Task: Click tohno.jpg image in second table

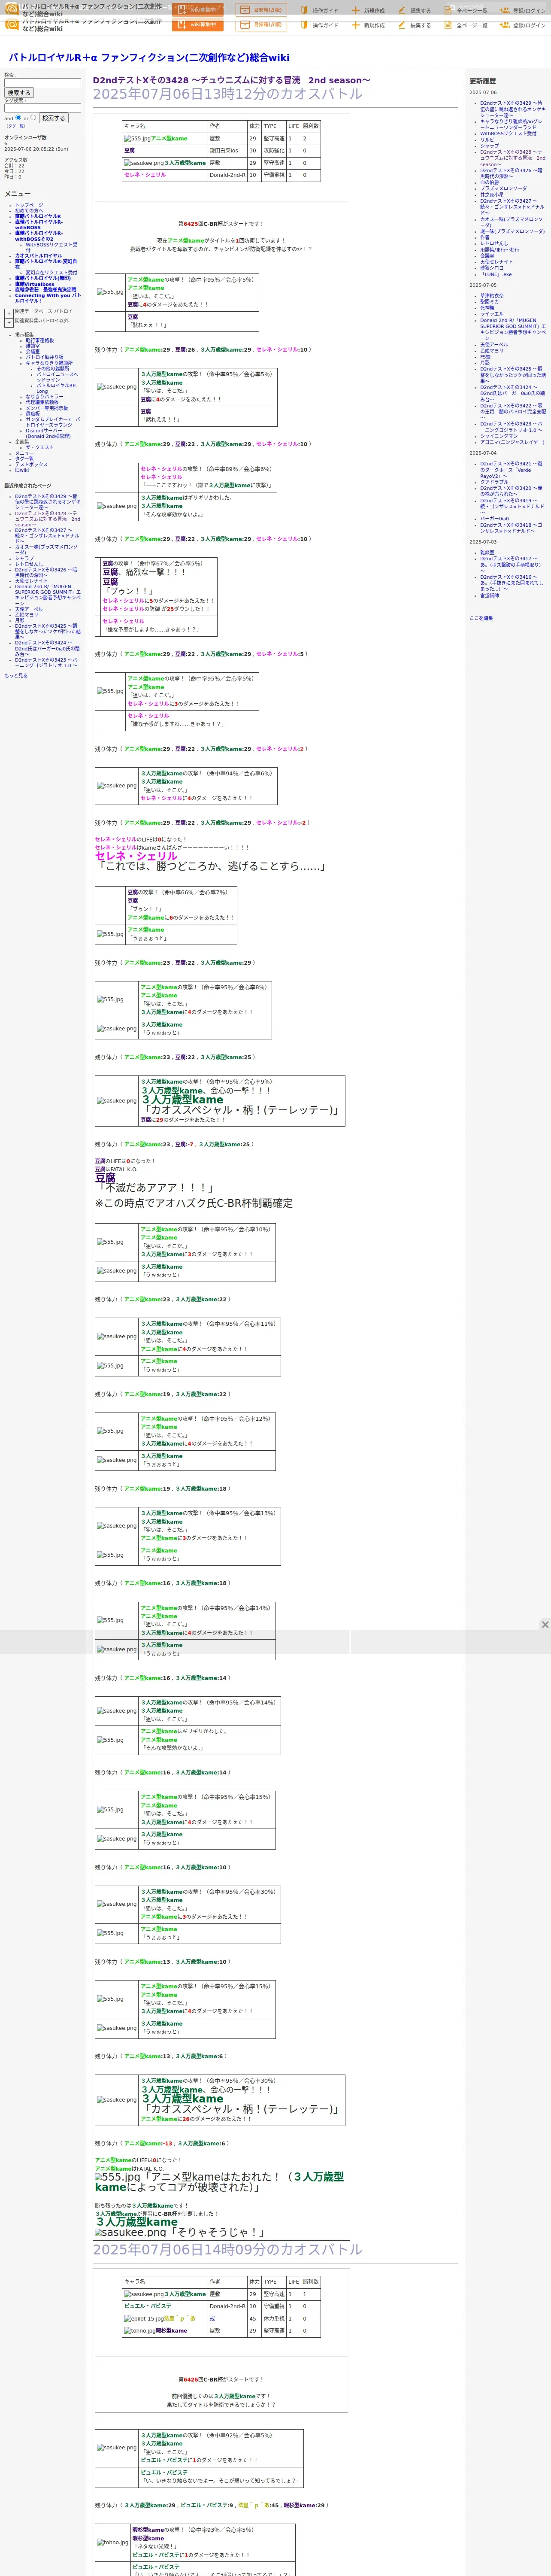Action: 140,2330
